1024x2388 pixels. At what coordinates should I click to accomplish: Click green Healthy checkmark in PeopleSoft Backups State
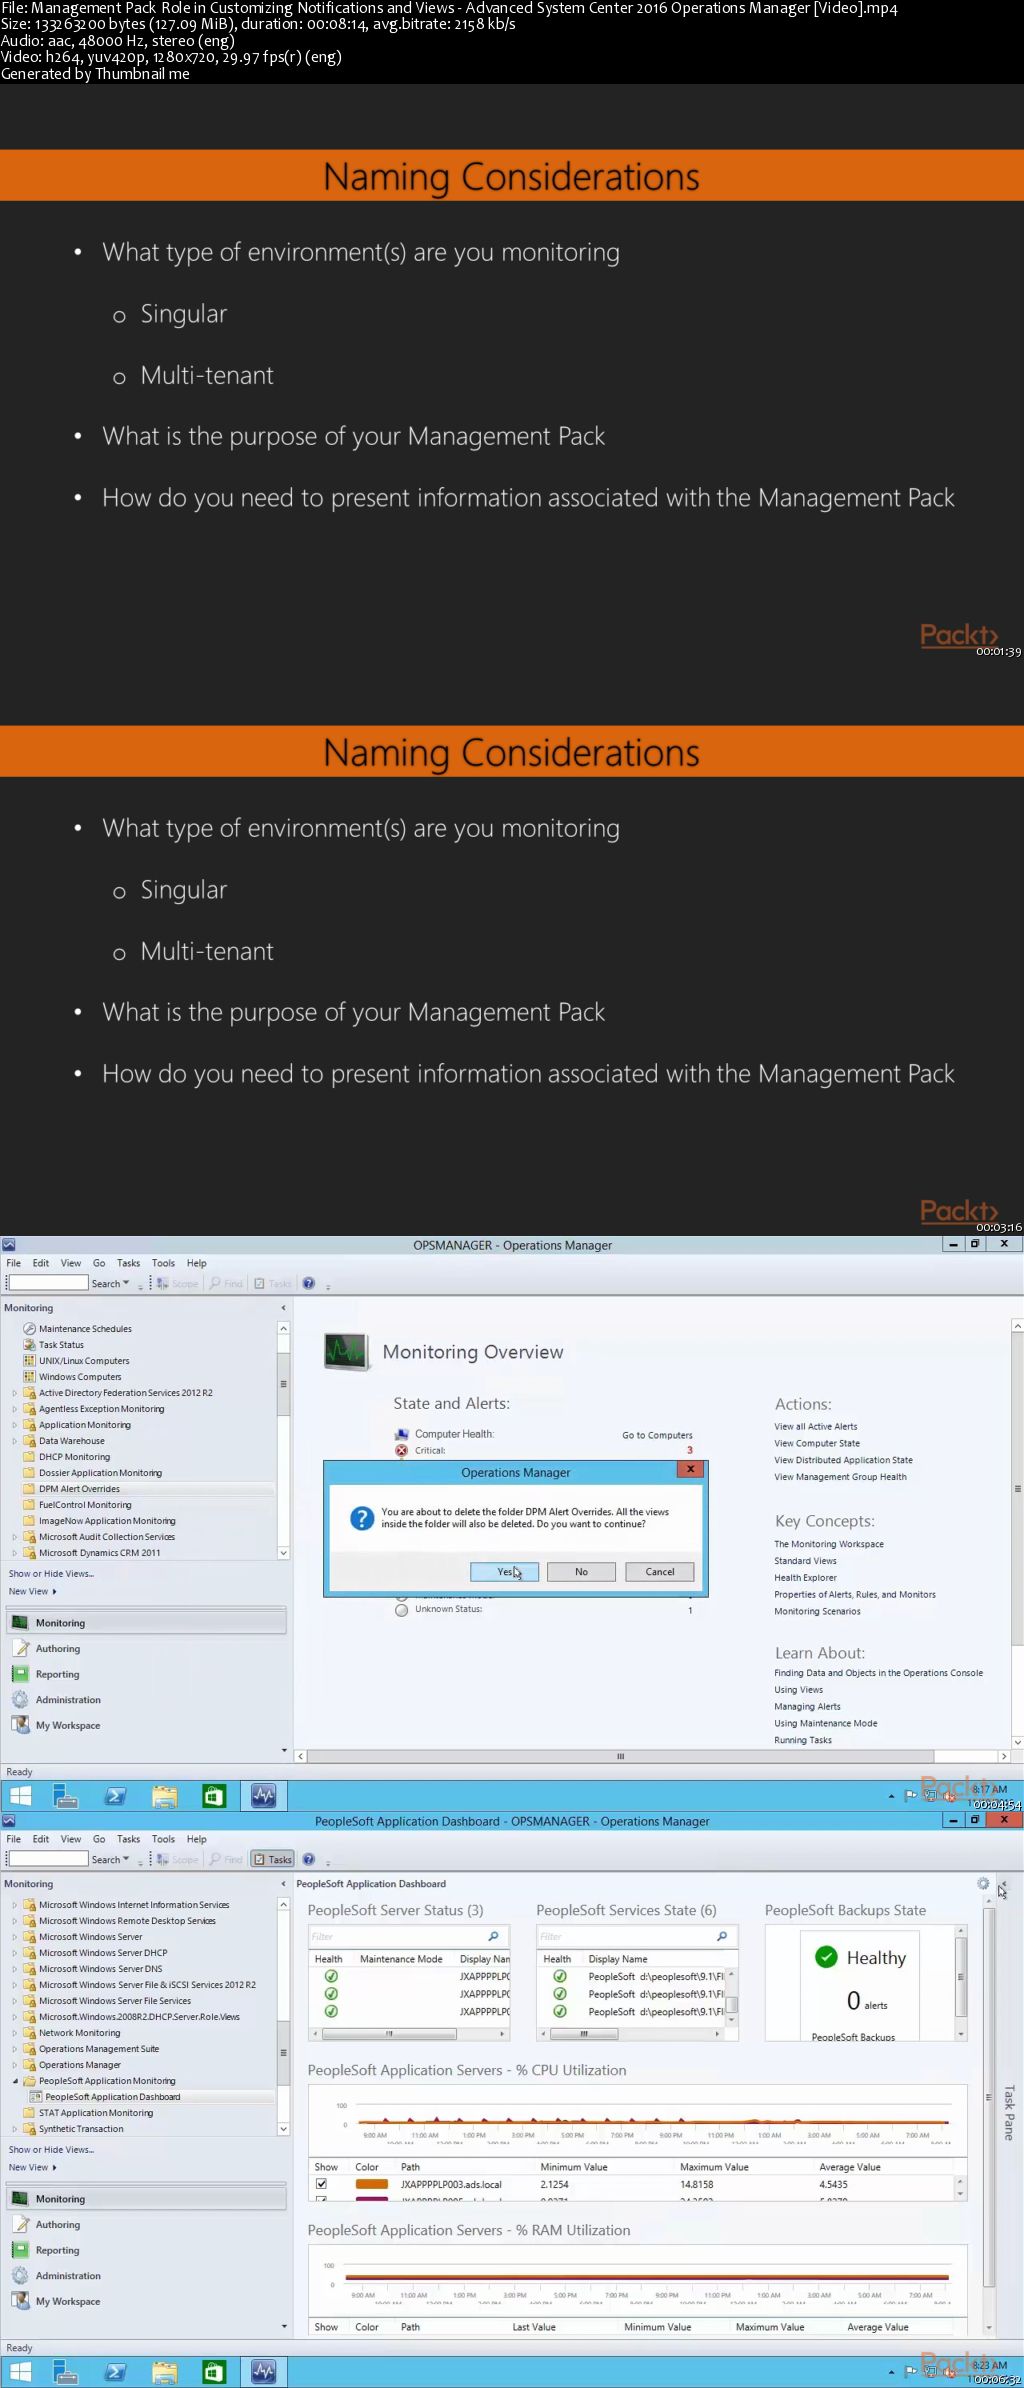tap(826, 1957)
